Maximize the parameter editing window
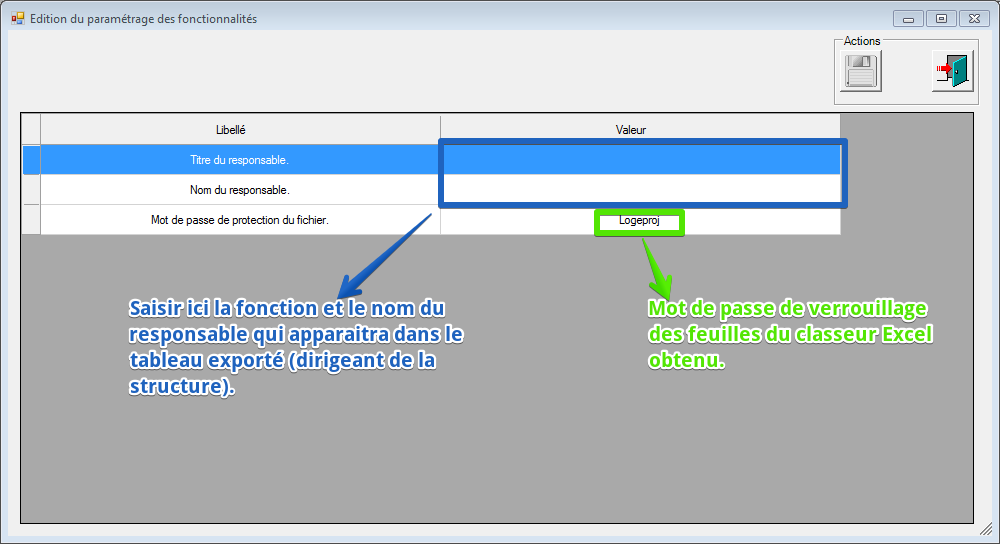This screenshot has width=1000, height=544. [941, 19]
